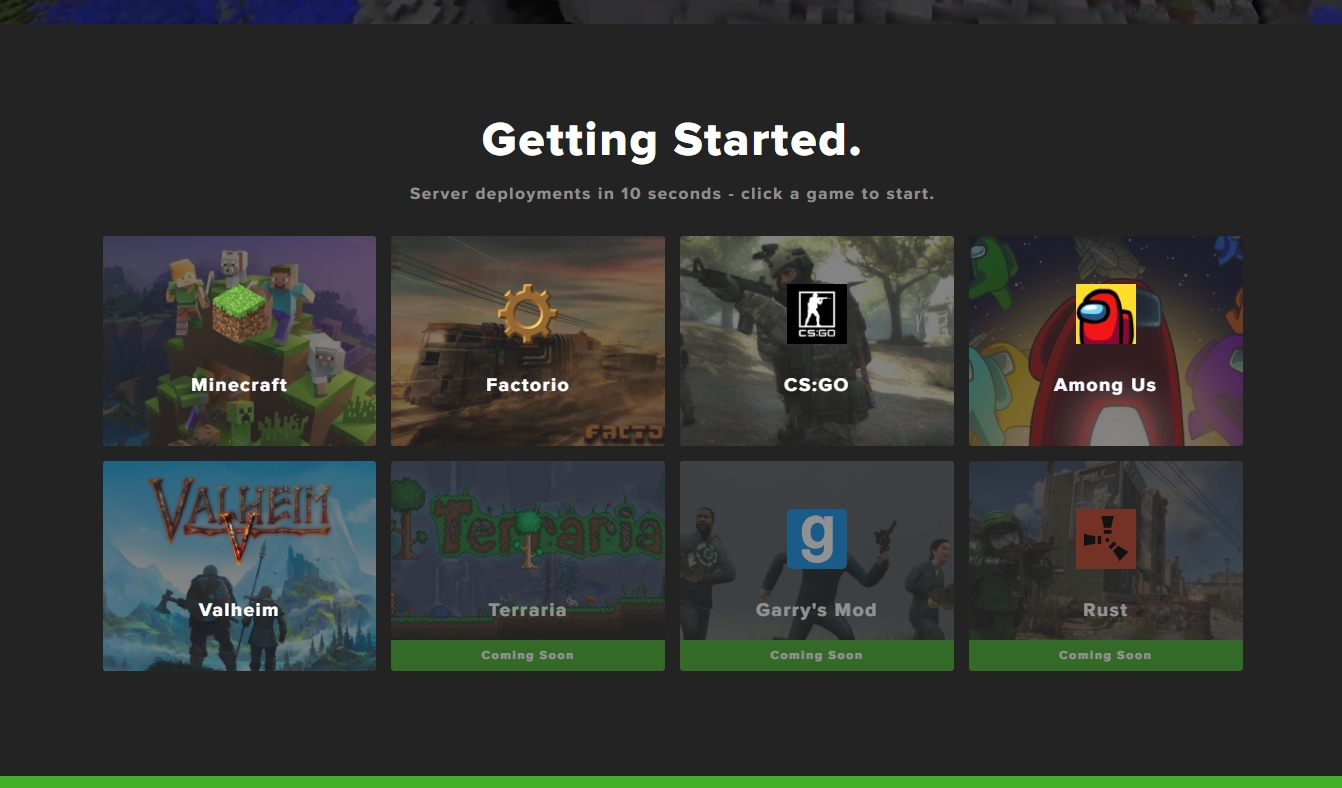Open the CS:GO server label

pos(816,385)
